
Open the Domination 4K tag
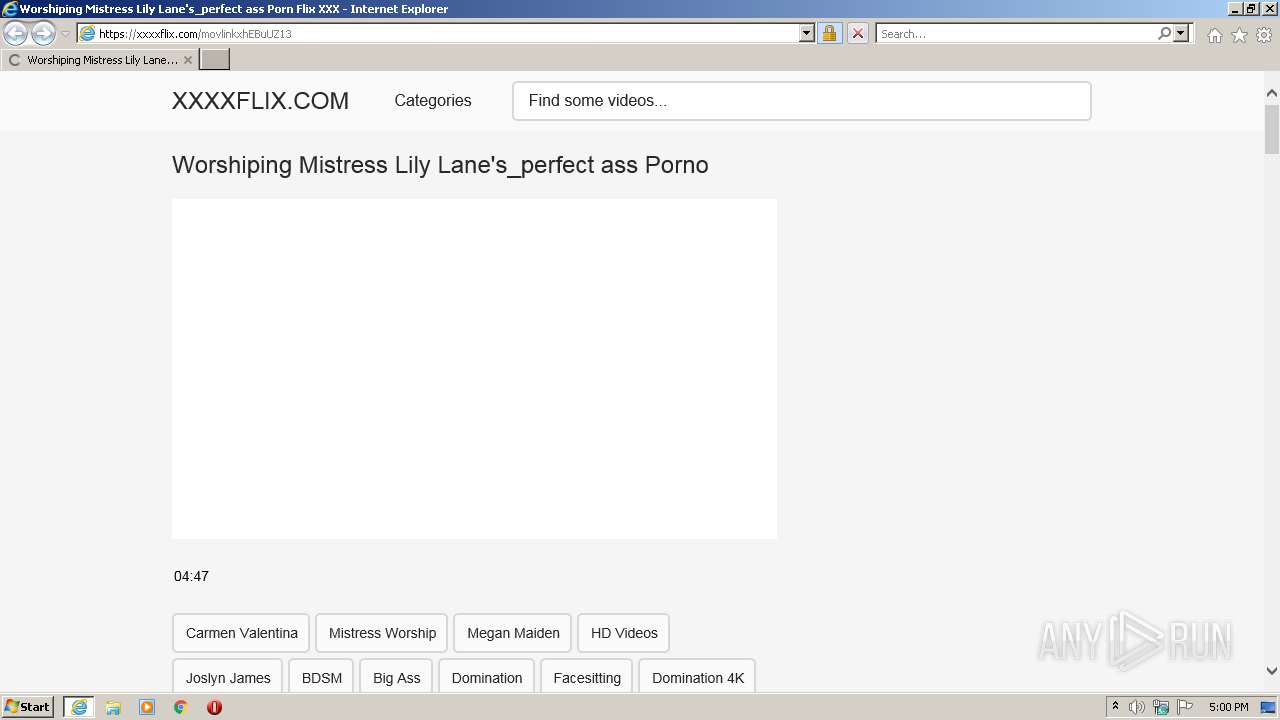(698, 678)
